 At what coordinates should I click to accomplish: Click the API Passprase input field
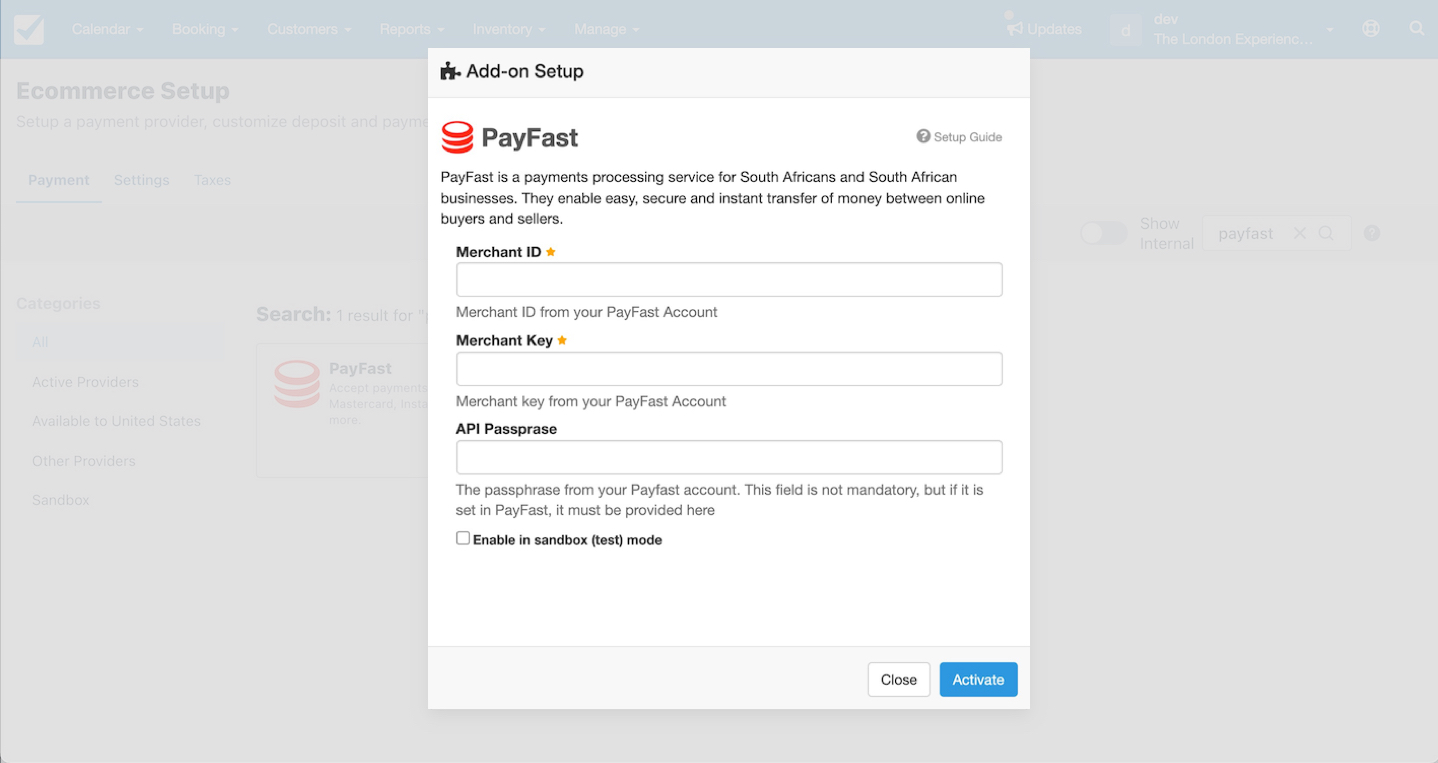(x=729, y=457)
